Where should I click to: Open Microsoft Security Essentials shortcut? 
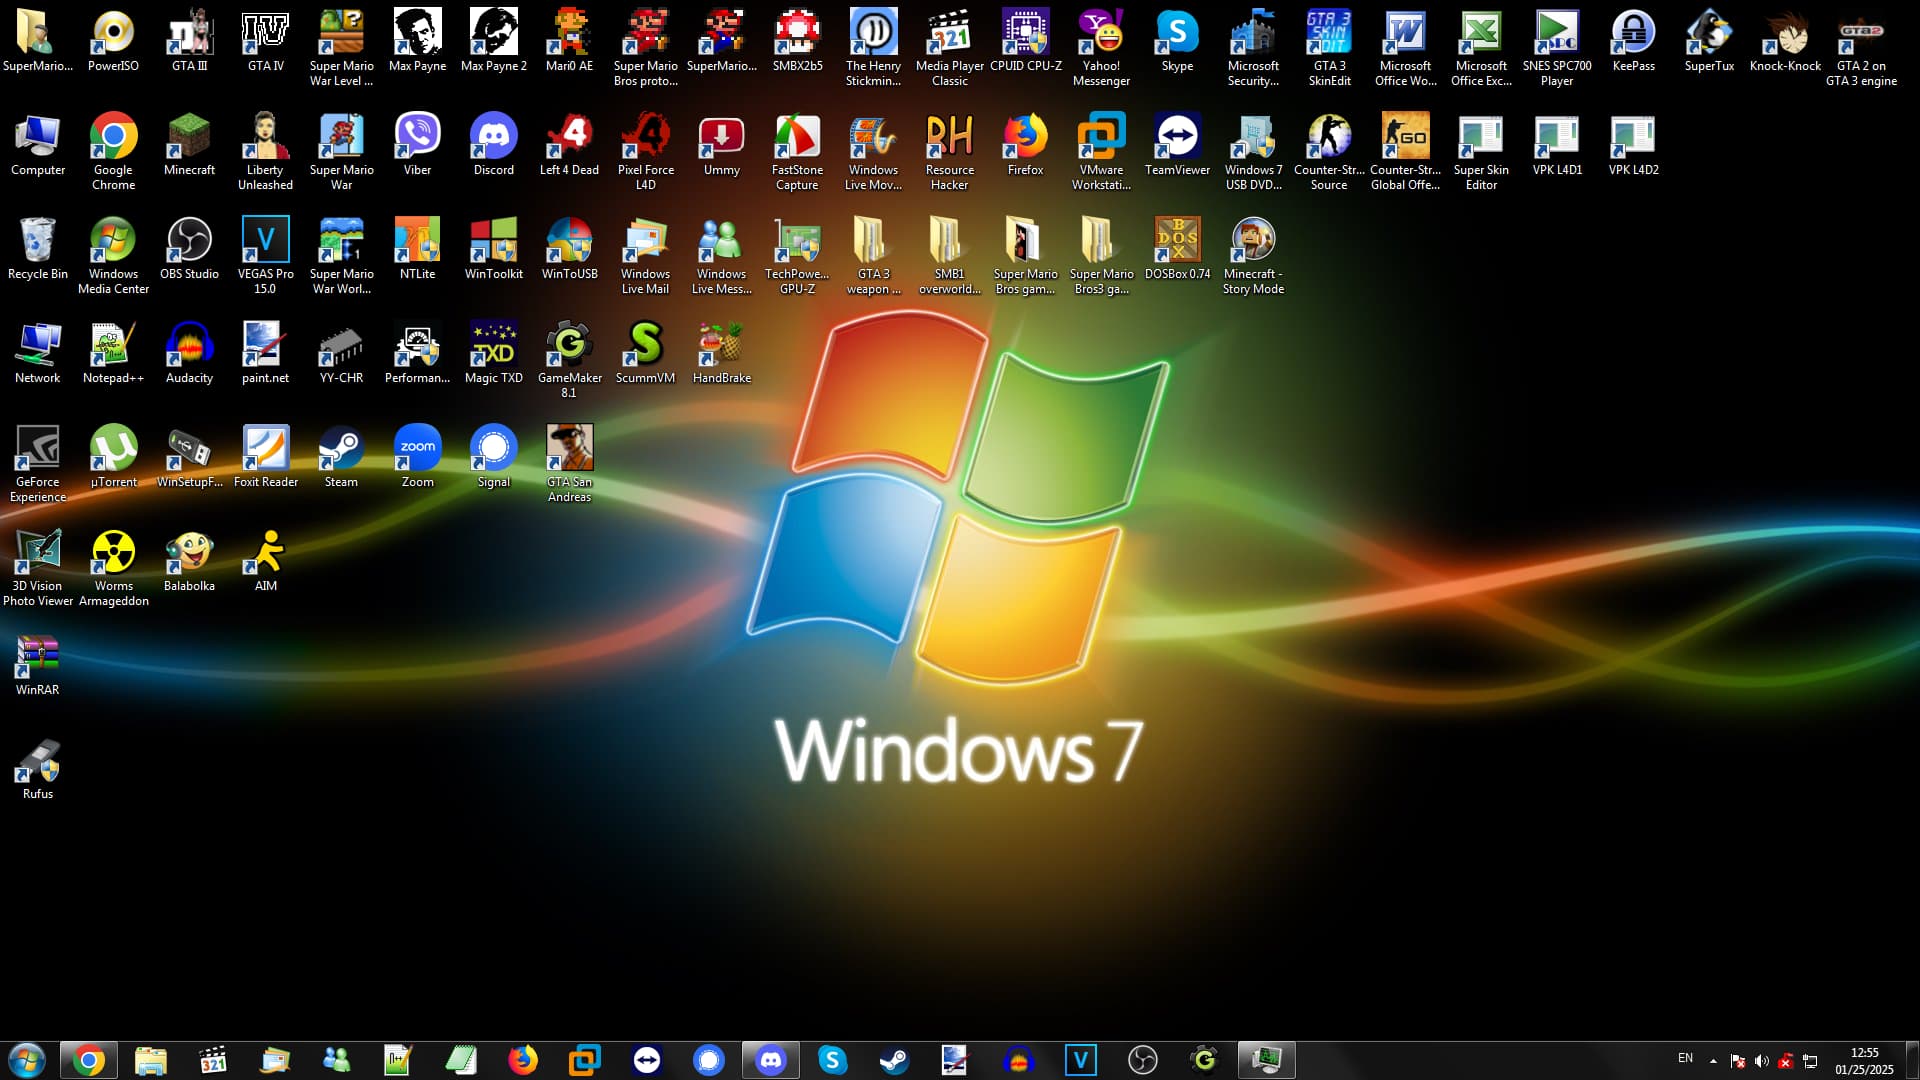tap(1253, 48)
